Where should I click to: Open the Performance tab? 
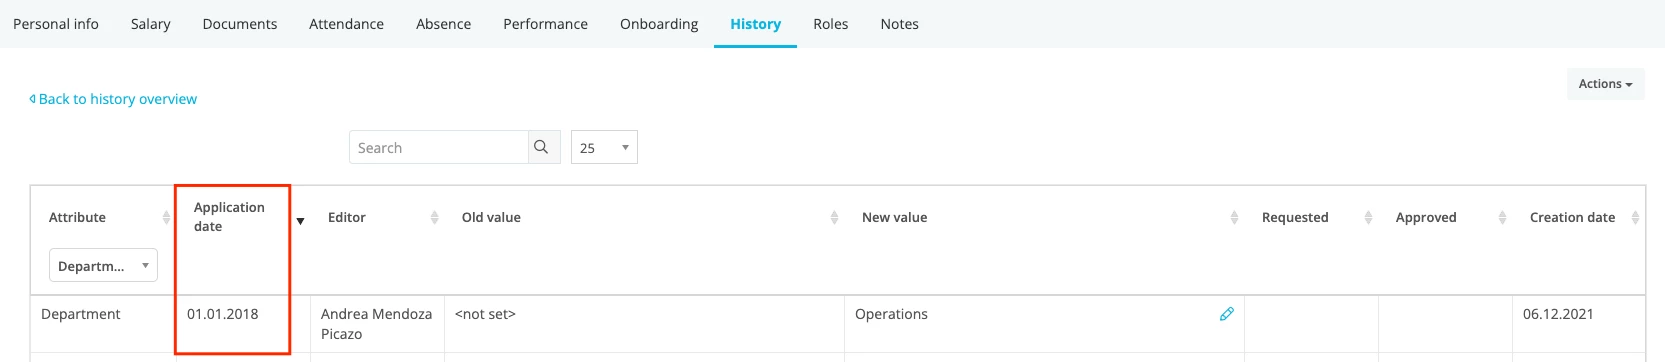545,24
